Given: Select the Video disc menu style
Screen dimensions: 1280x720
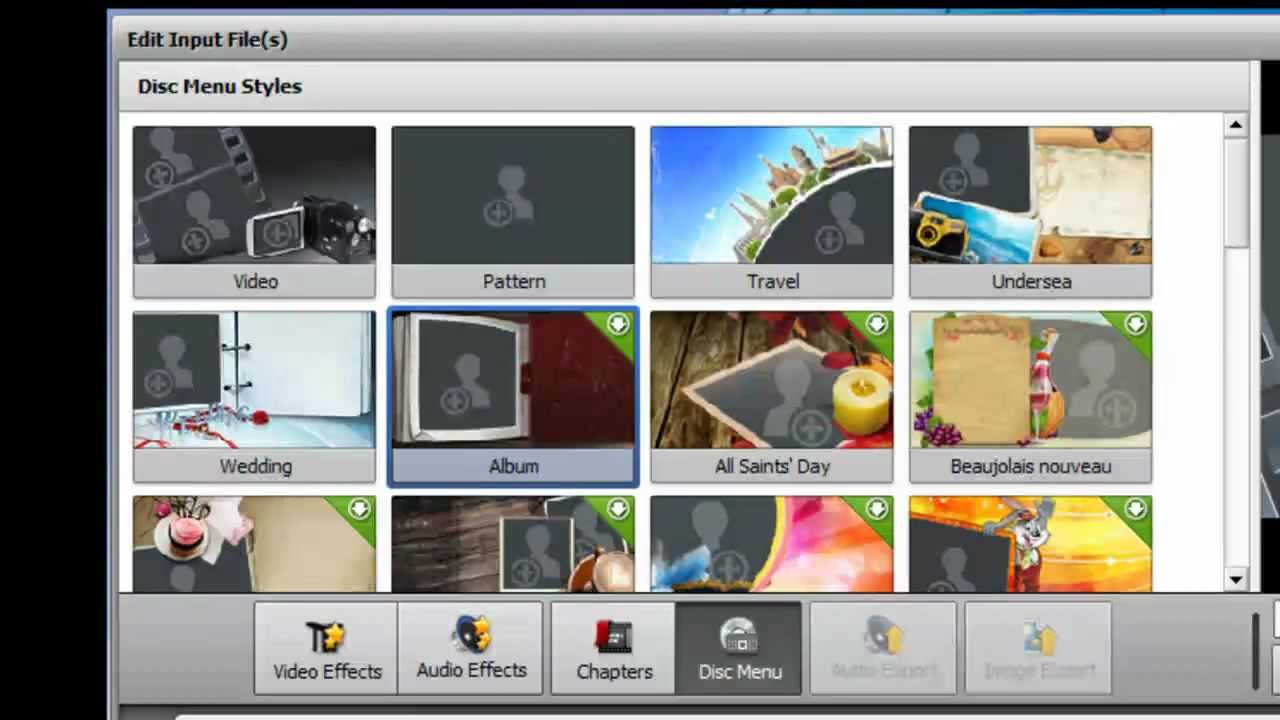Looking at the screenshot, I should point(254,212).
